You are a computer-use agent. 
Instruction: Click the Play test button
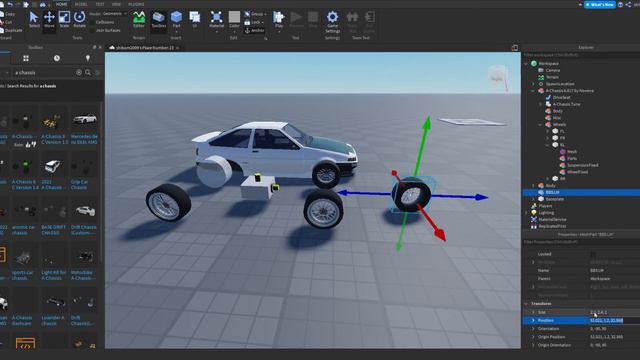pyautogui.click(x=279, y=19)
